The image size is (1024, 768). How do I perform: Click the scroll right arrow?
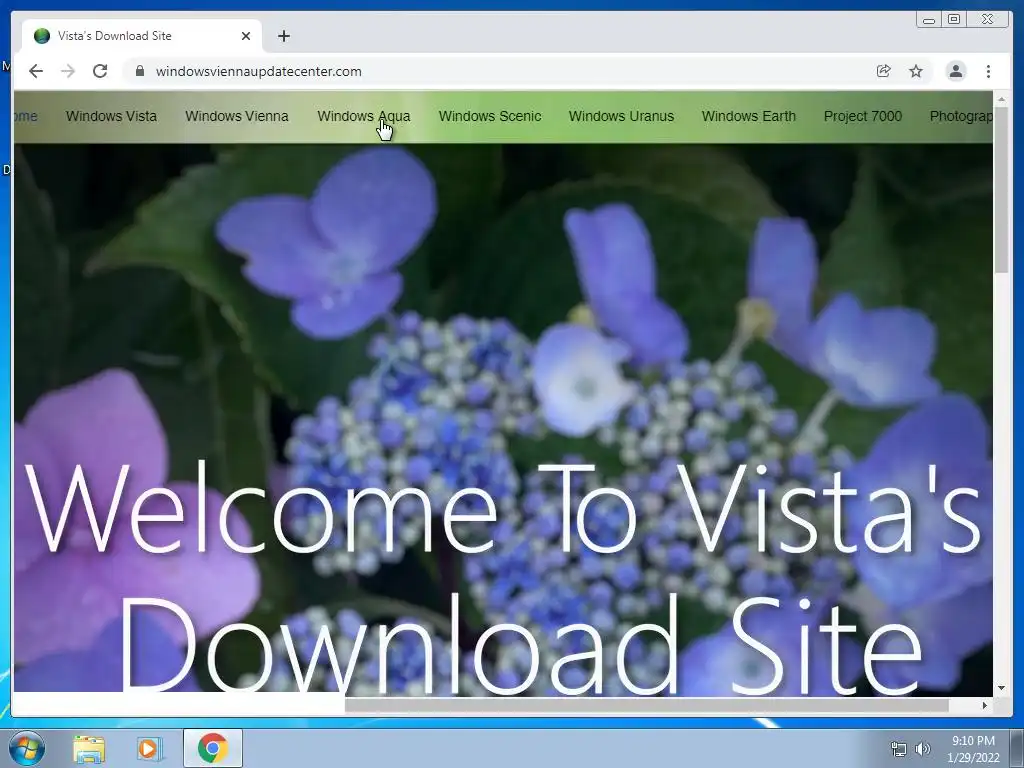pos(985,705)
